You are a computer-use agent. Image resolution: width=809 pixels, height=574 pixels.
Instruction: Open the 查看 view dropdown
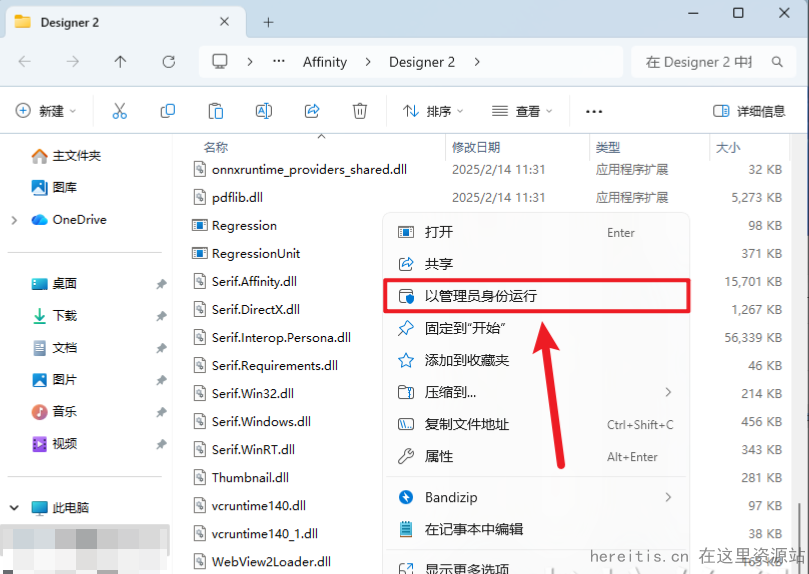click(522, 111)
